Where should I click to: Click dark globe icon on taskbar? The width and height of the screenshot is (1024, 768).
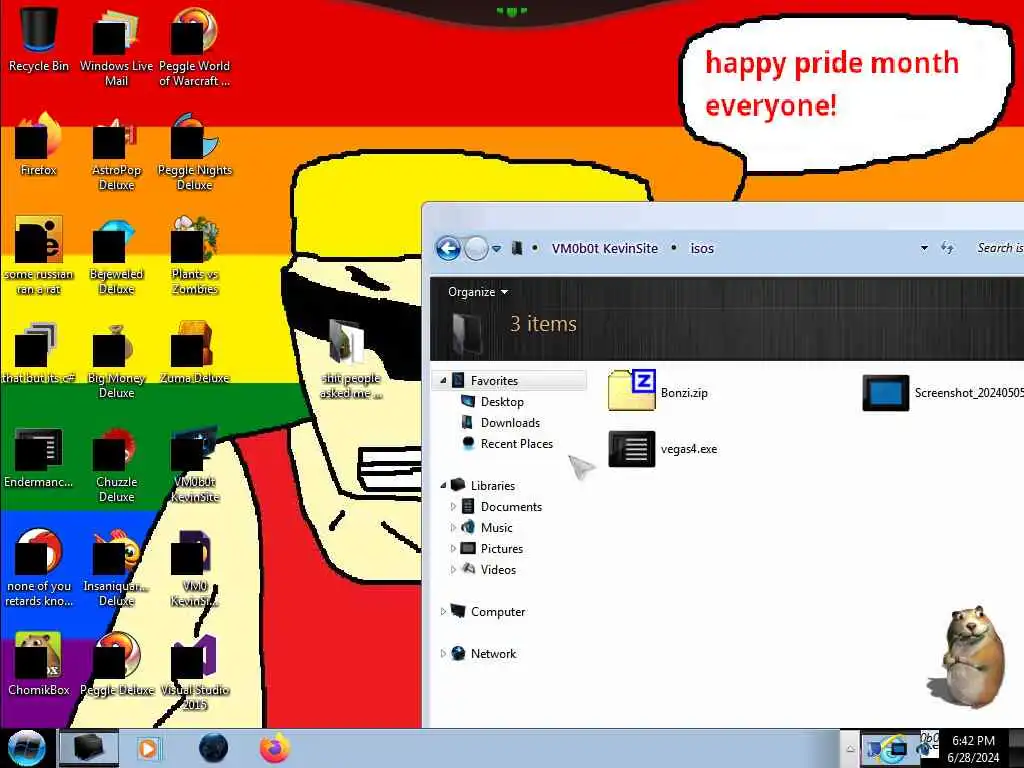213,748
